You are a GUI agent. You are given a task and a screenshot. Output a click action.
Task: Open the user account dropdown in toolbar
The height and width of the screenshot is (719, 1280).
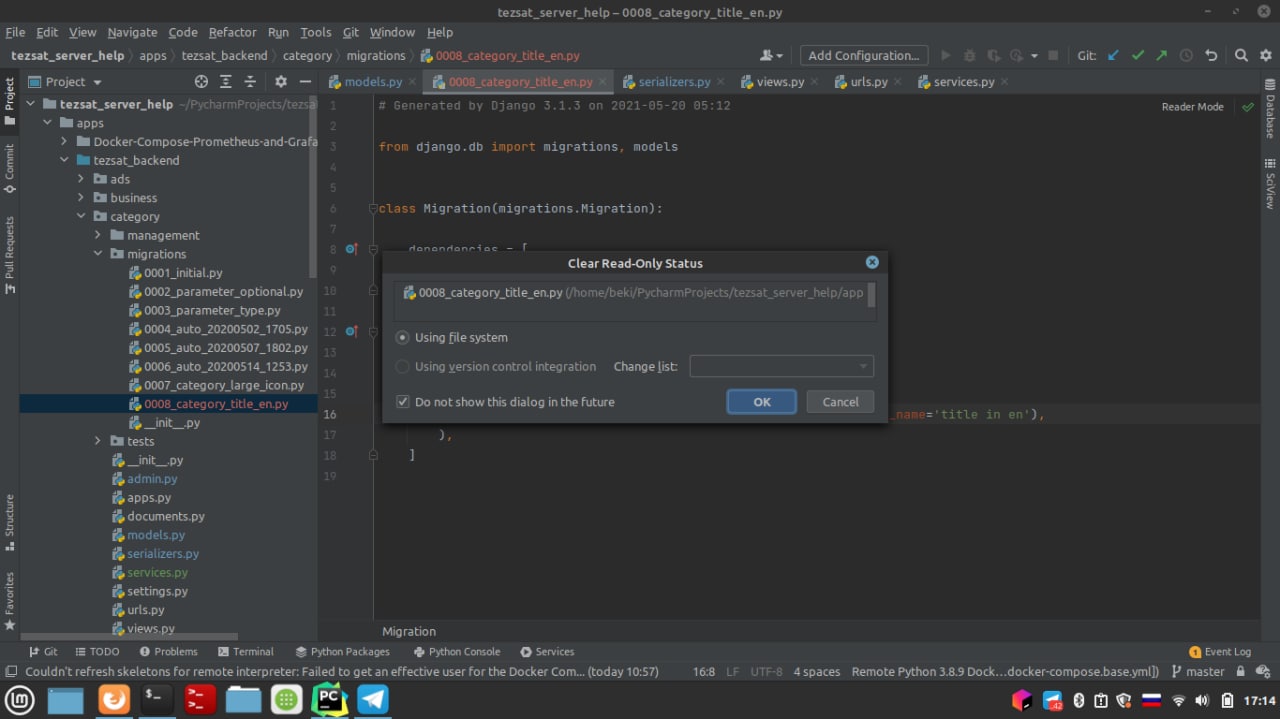(772, 56)
